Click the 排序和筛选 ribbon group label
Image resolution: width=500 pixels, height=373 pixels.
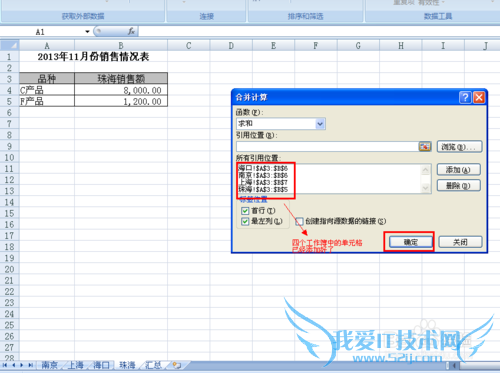305,16
